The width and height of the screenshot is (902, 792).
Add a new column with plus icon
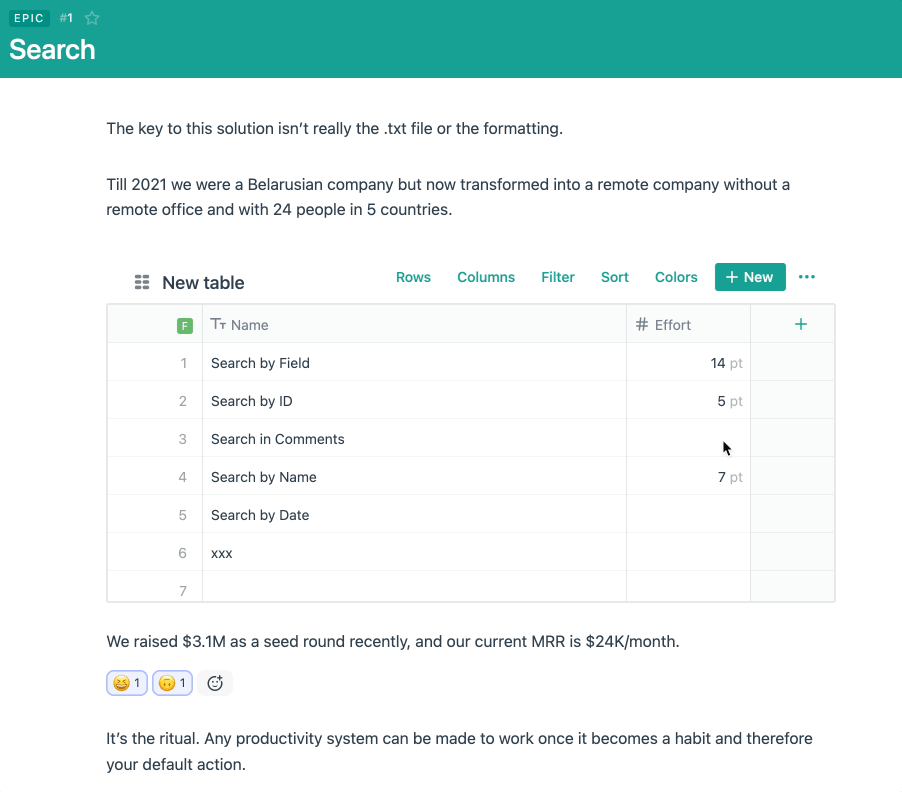tap(800, 324)
